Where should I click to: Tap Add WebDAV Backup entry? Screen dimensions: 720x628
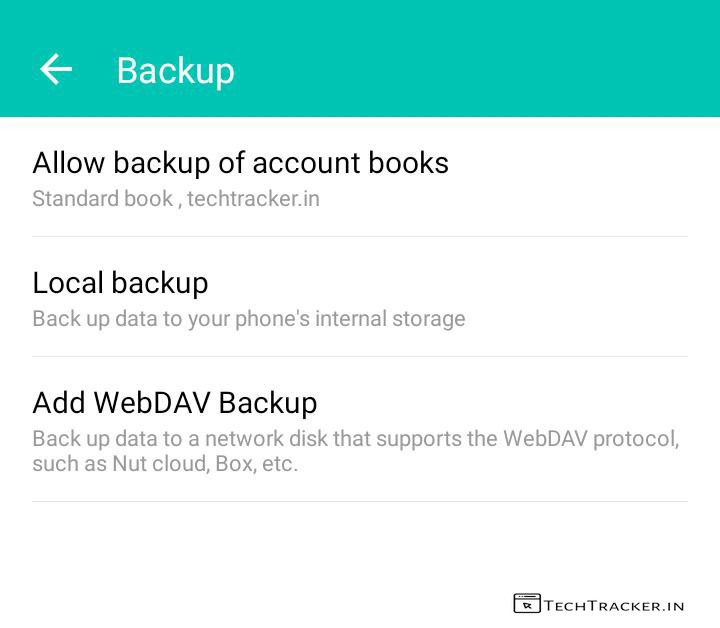pyautogui.click(x=175, y=403)
